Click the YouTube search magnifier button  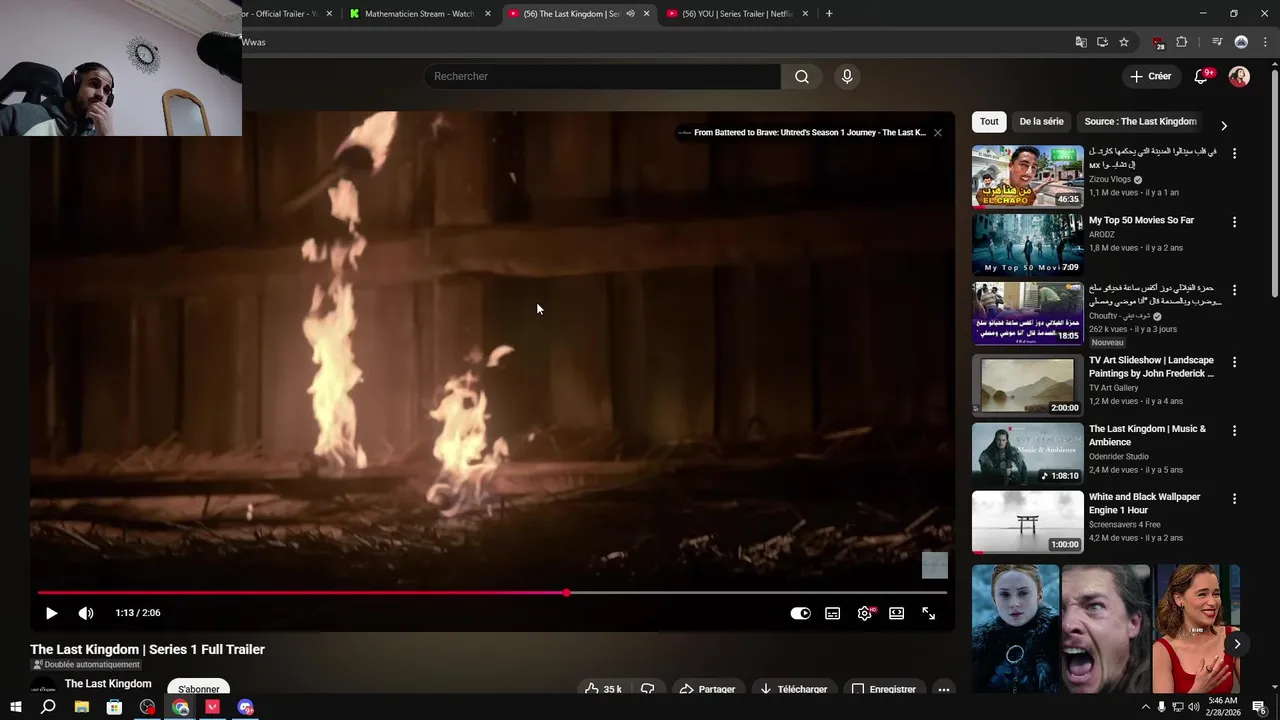[x=802, y=77]
